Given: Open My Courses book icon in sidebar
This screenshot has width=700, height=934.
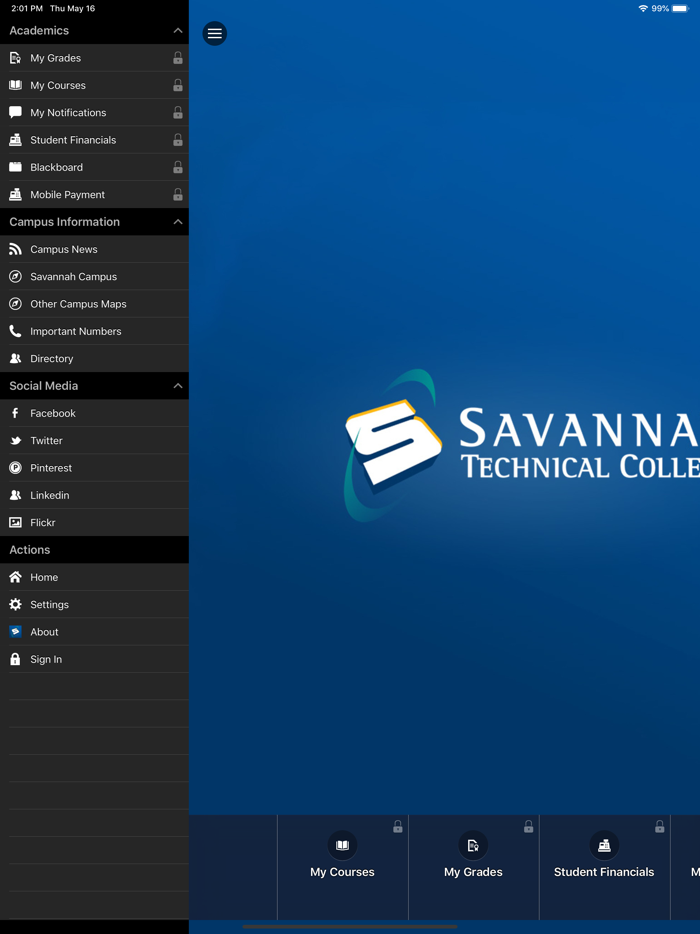Looking at the screenshot, I should (x=15, y=85).
